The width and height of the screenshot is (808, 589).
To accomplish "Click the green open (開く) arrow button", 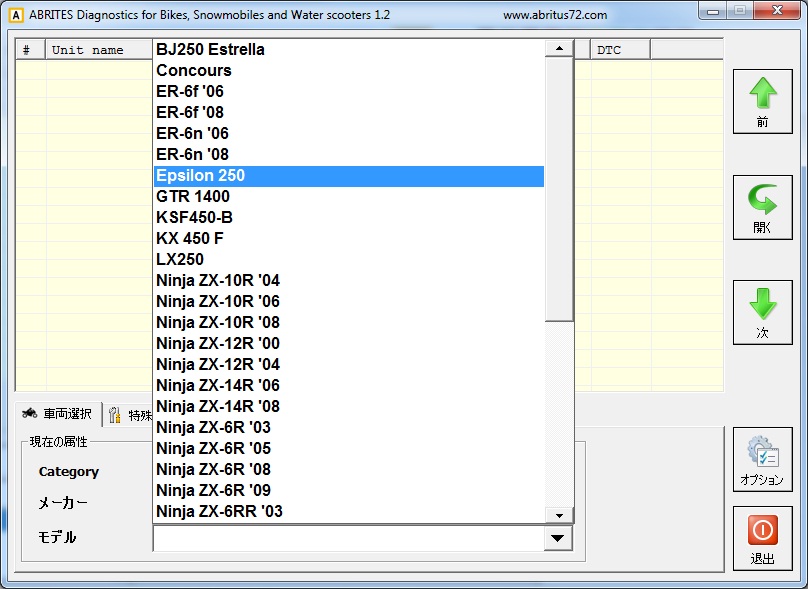I will coord(763,207).
